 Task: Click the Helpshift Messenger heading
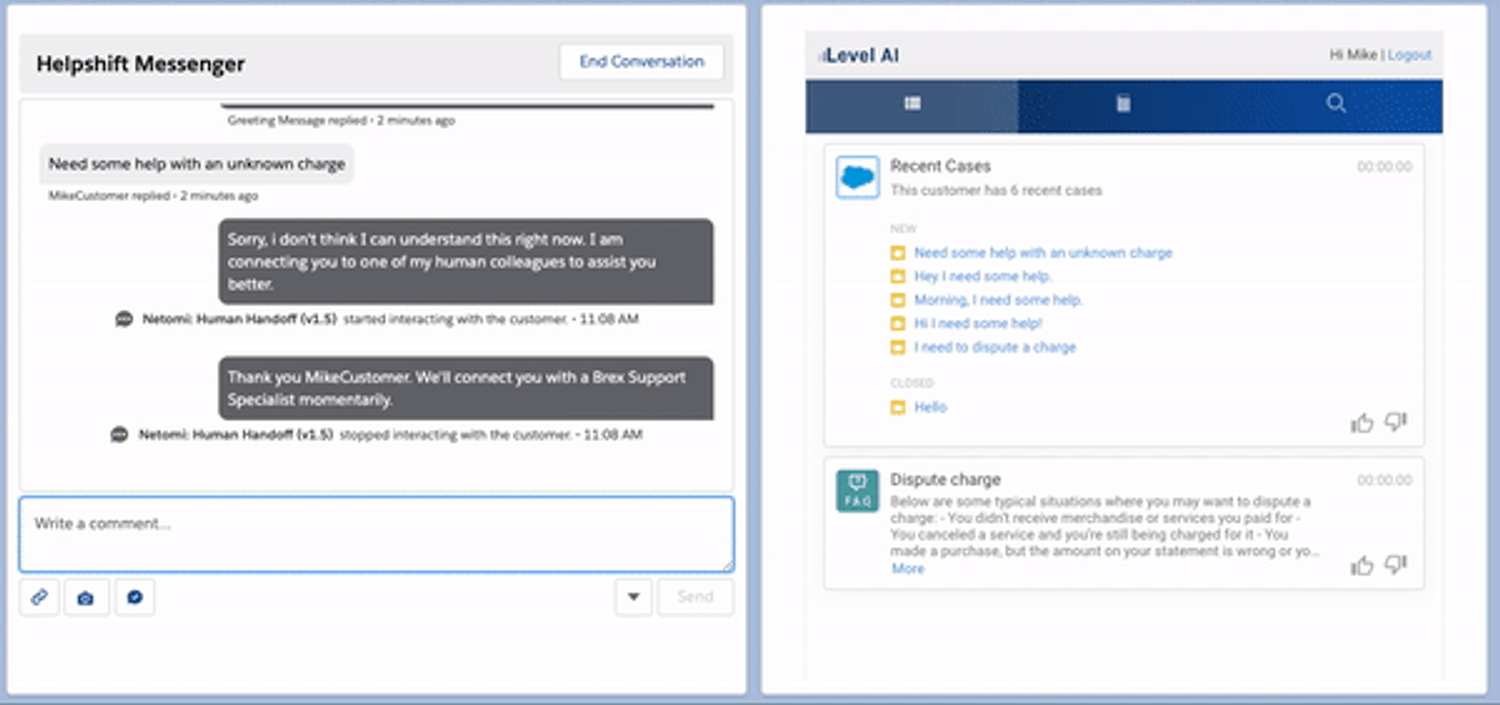click(141, 64)
